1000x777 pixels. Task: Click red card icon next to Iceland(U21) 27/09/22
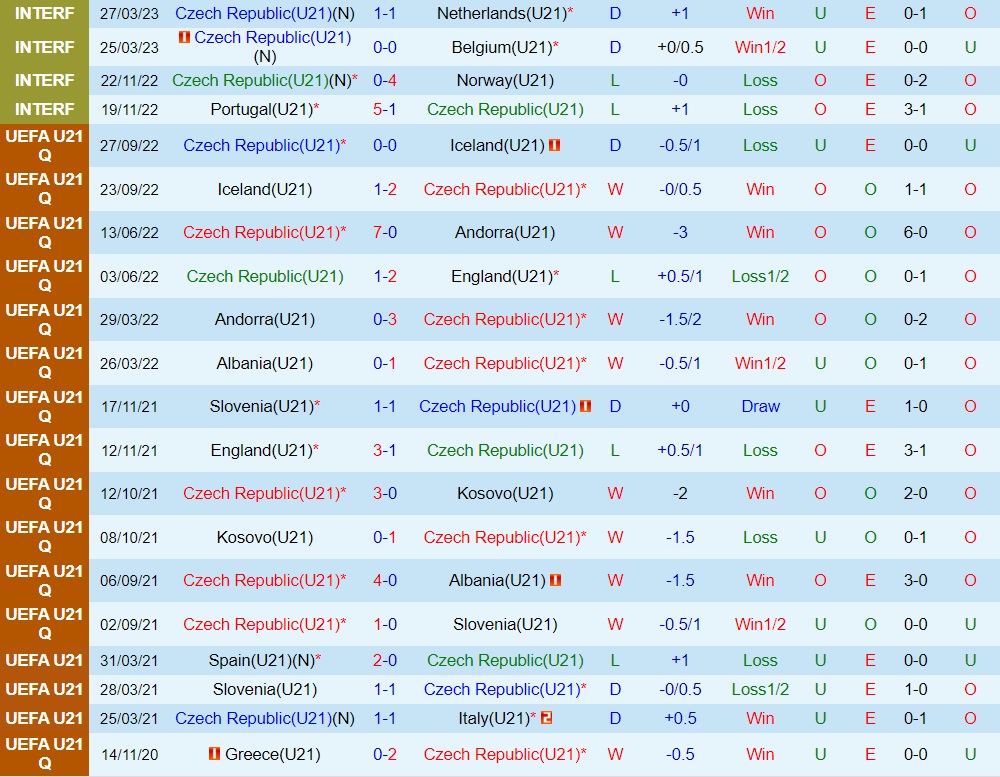click(554, 145)
